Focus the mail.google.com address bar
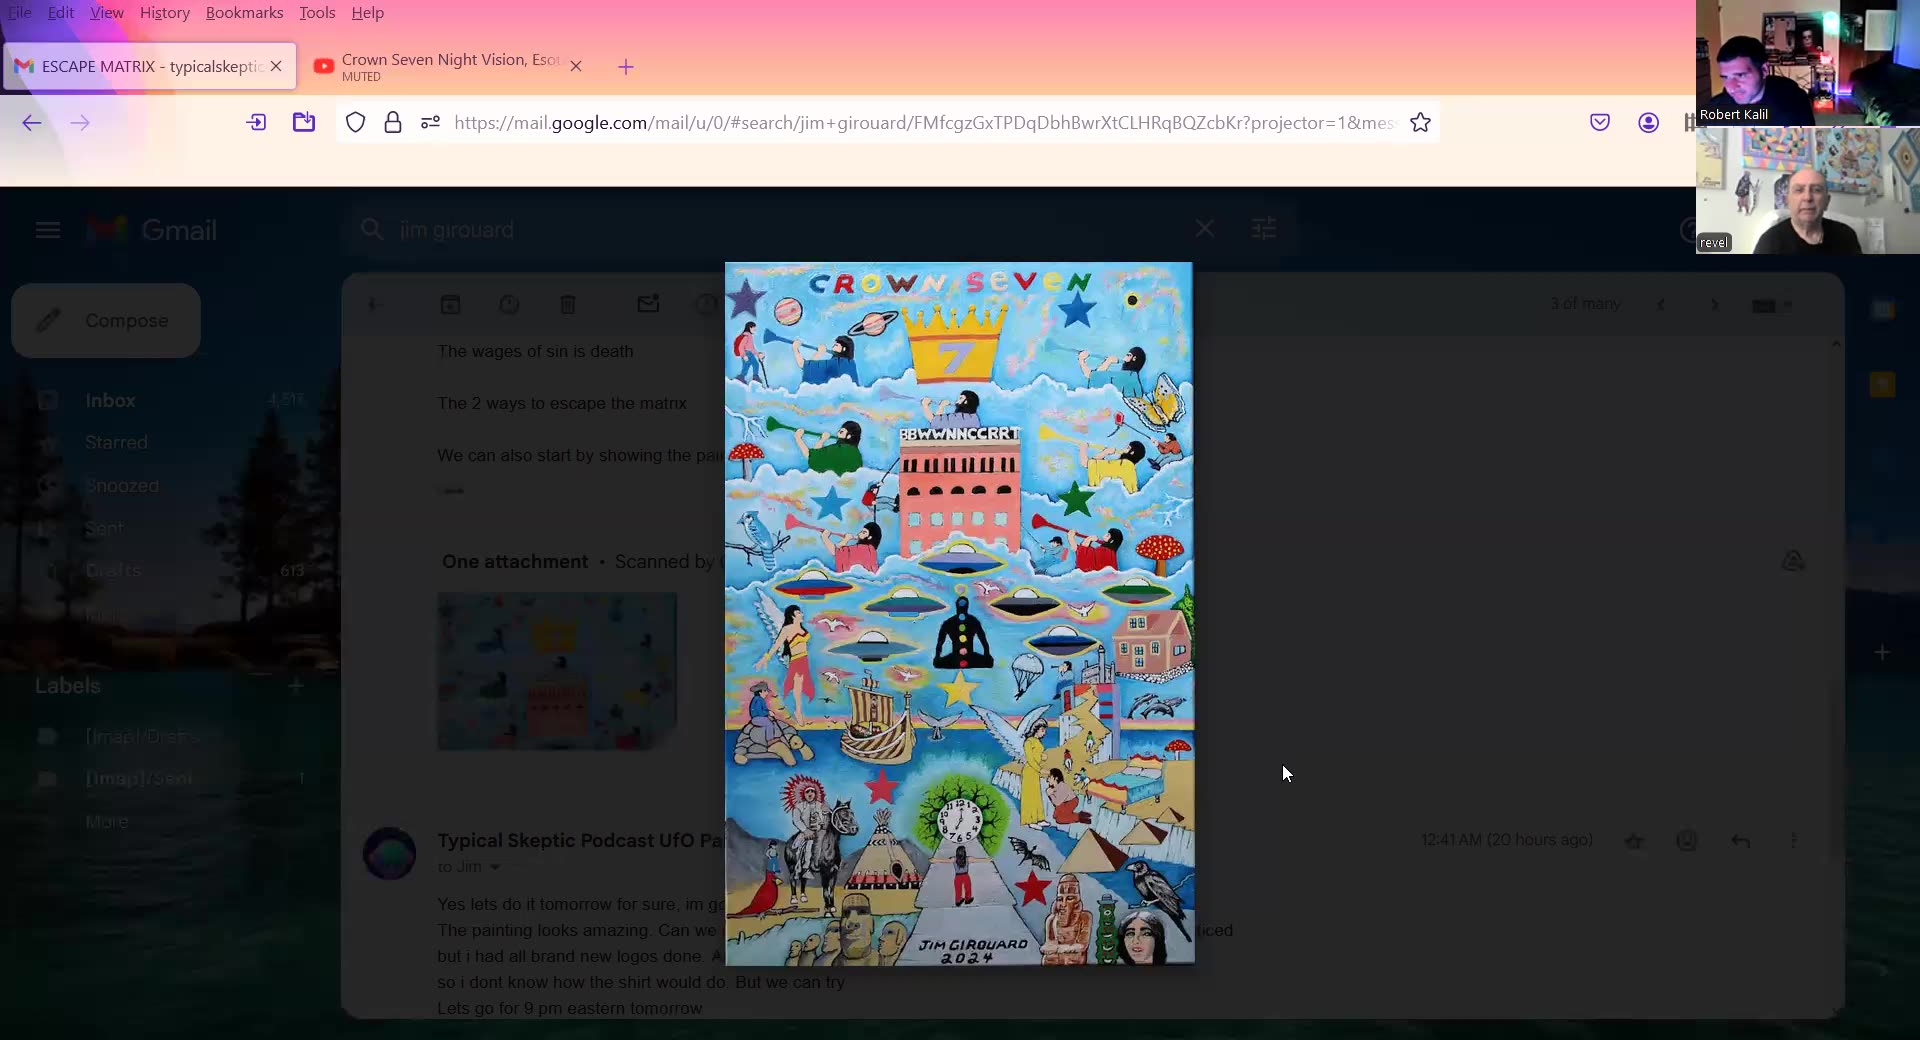This screenshot has width=1920, height=1040. pyautogui.click(x=924, y=123)
